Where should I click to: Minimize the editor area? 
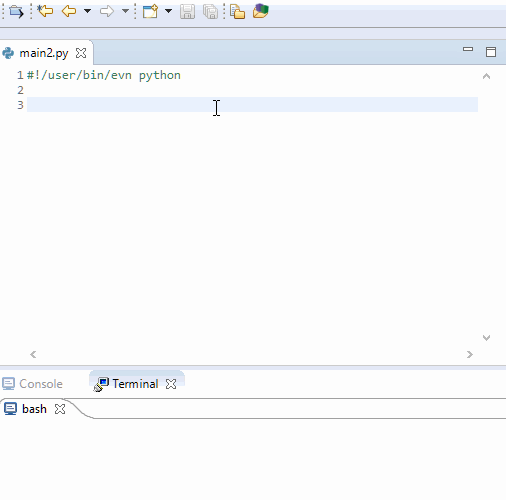pos(468,49)
